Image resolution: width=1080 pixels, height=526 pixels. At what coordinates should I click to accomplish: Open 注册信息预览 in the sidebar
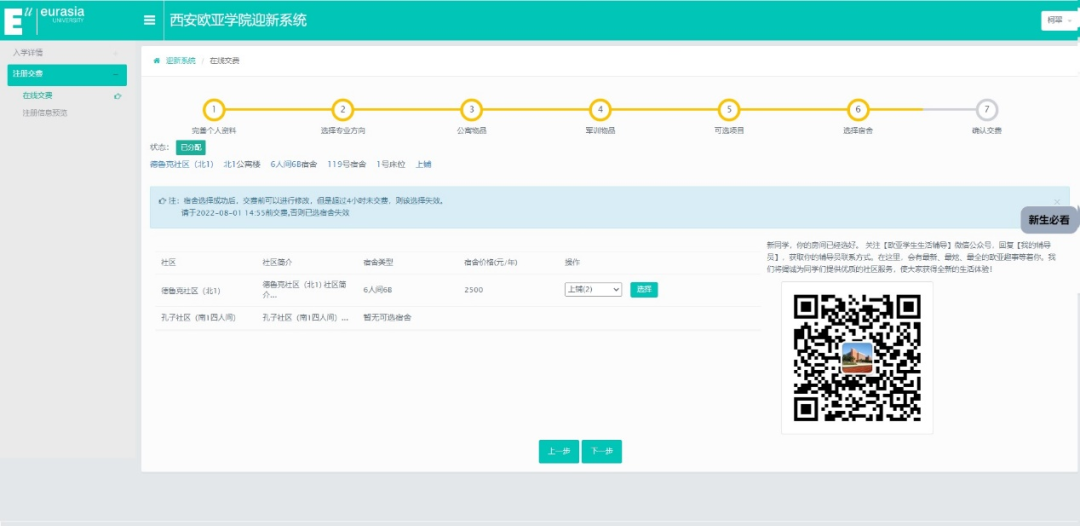tap(45, 113)
